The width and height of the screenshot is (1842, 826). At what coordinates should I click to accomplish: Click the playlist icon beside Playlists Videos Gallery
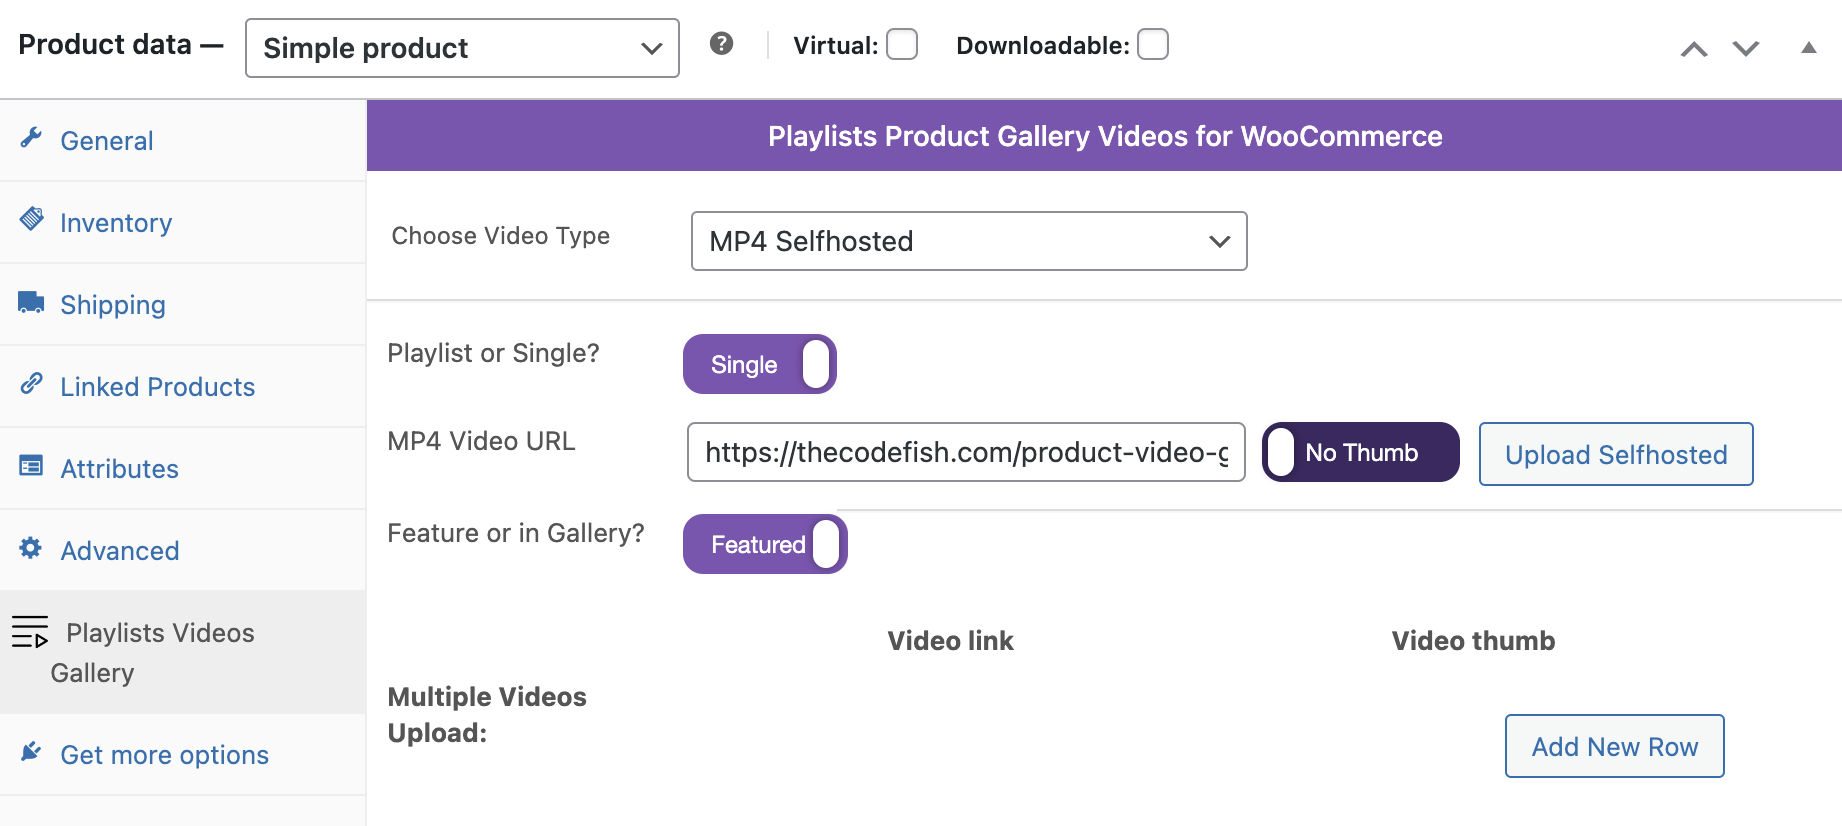[x=30, y=632]
